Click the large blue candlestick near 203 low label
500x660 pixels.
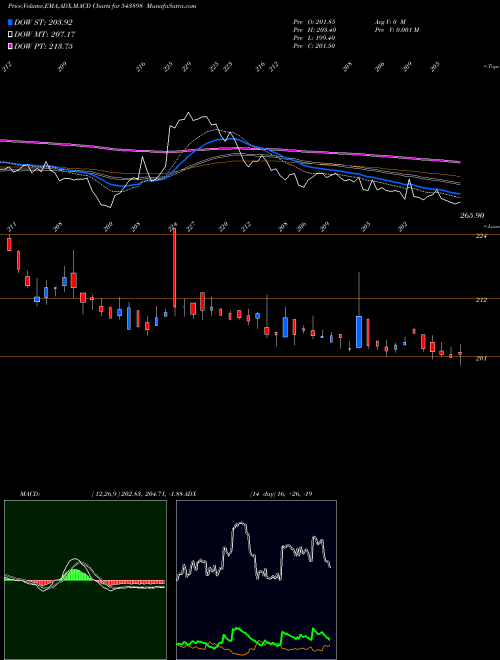pos(359,332)
